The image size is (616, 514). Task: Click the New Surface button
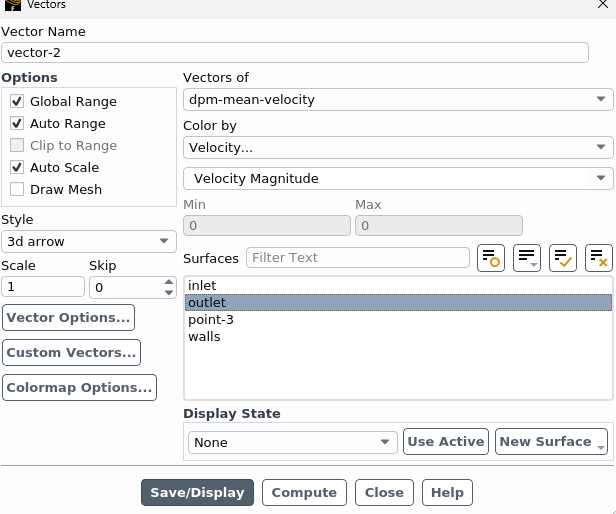coord(551,442)
